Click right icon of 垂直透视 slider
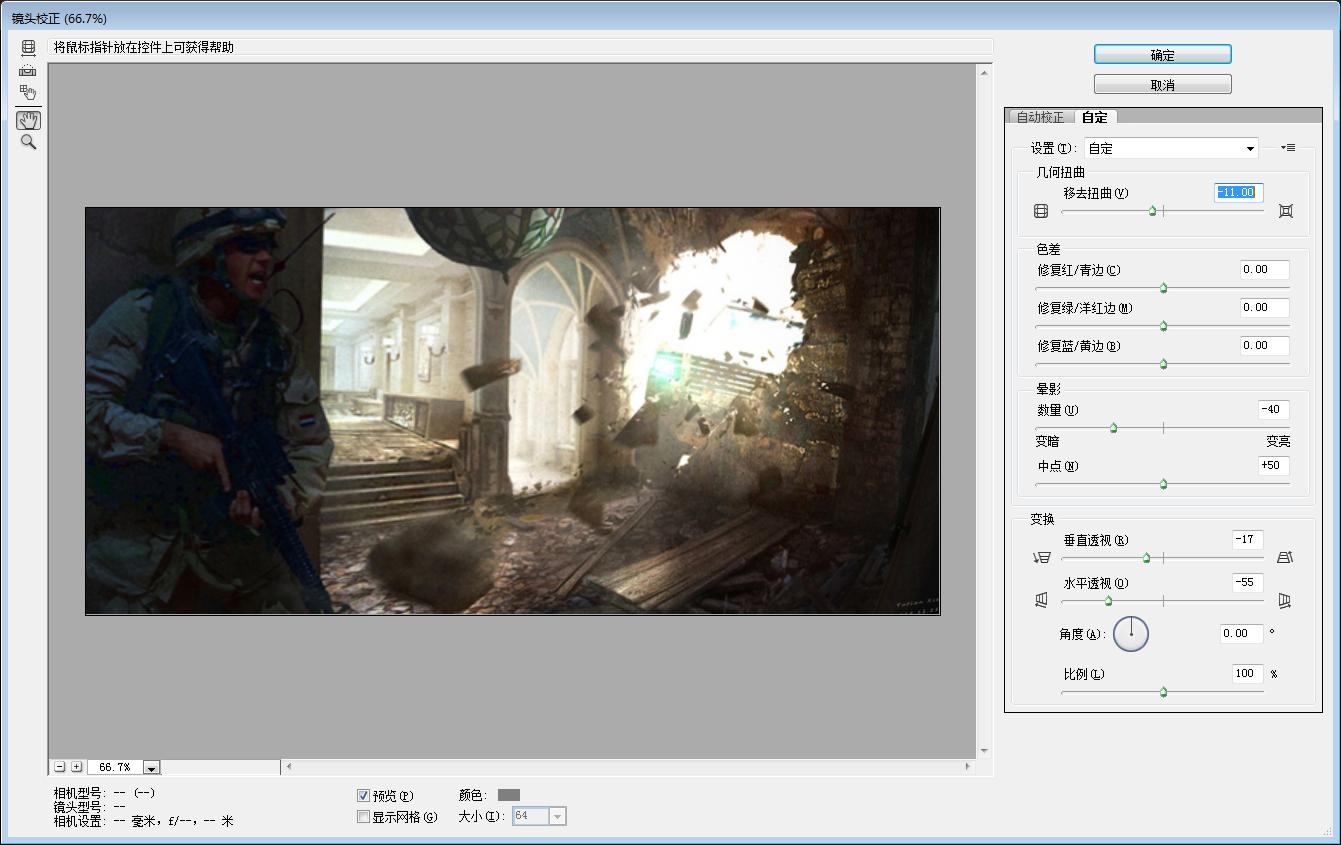 (x=1285, y=558)
